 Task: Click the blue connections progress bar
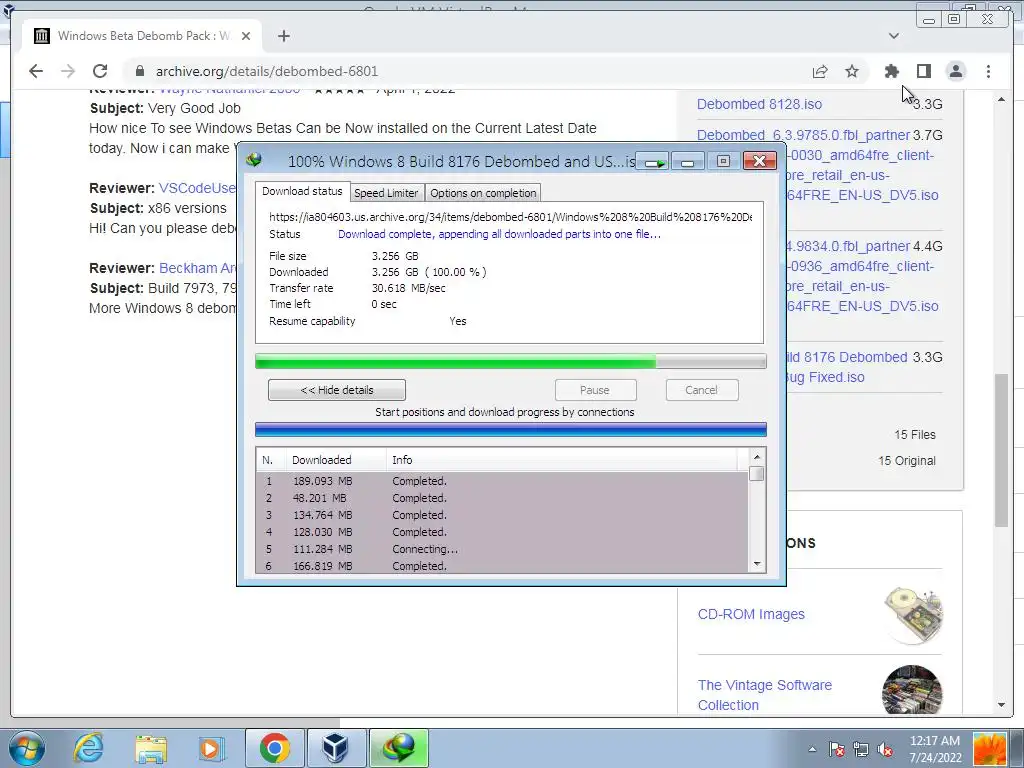pyautogui.click(x=510, y=429)
